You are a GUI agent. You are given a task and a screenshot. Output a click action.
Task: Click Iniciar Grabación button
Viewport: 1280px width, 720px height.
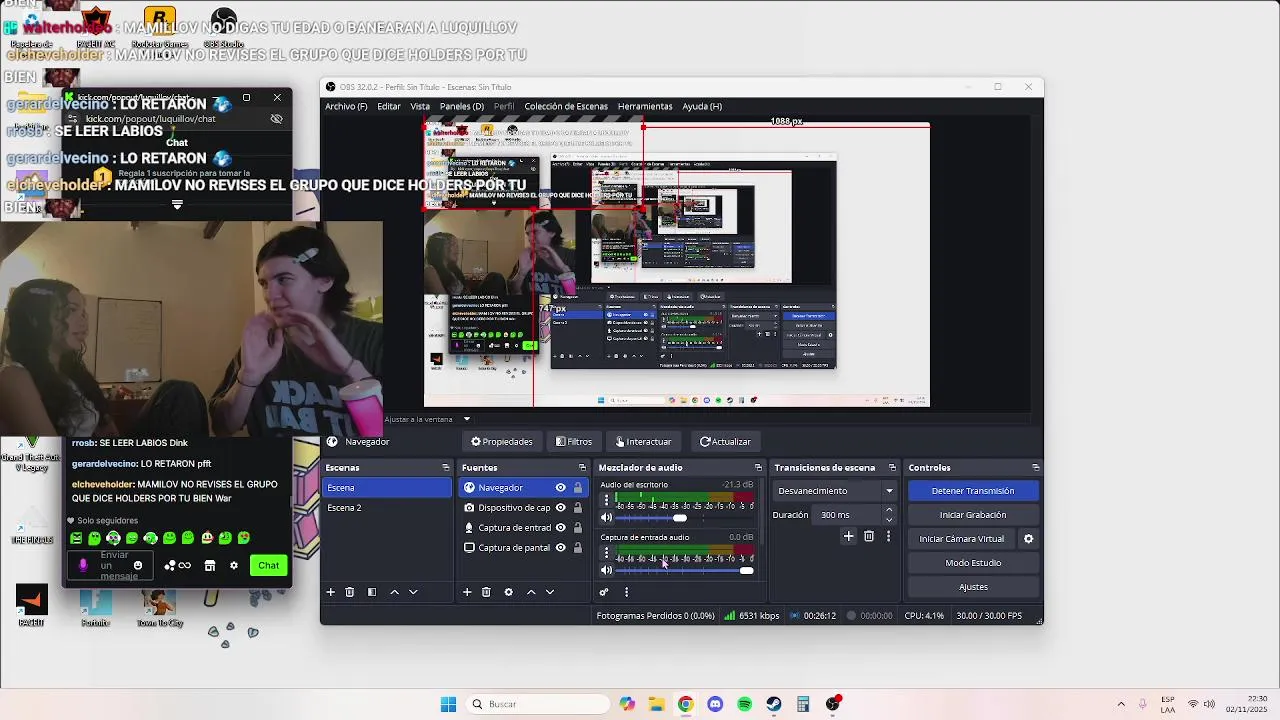[973, 515]
